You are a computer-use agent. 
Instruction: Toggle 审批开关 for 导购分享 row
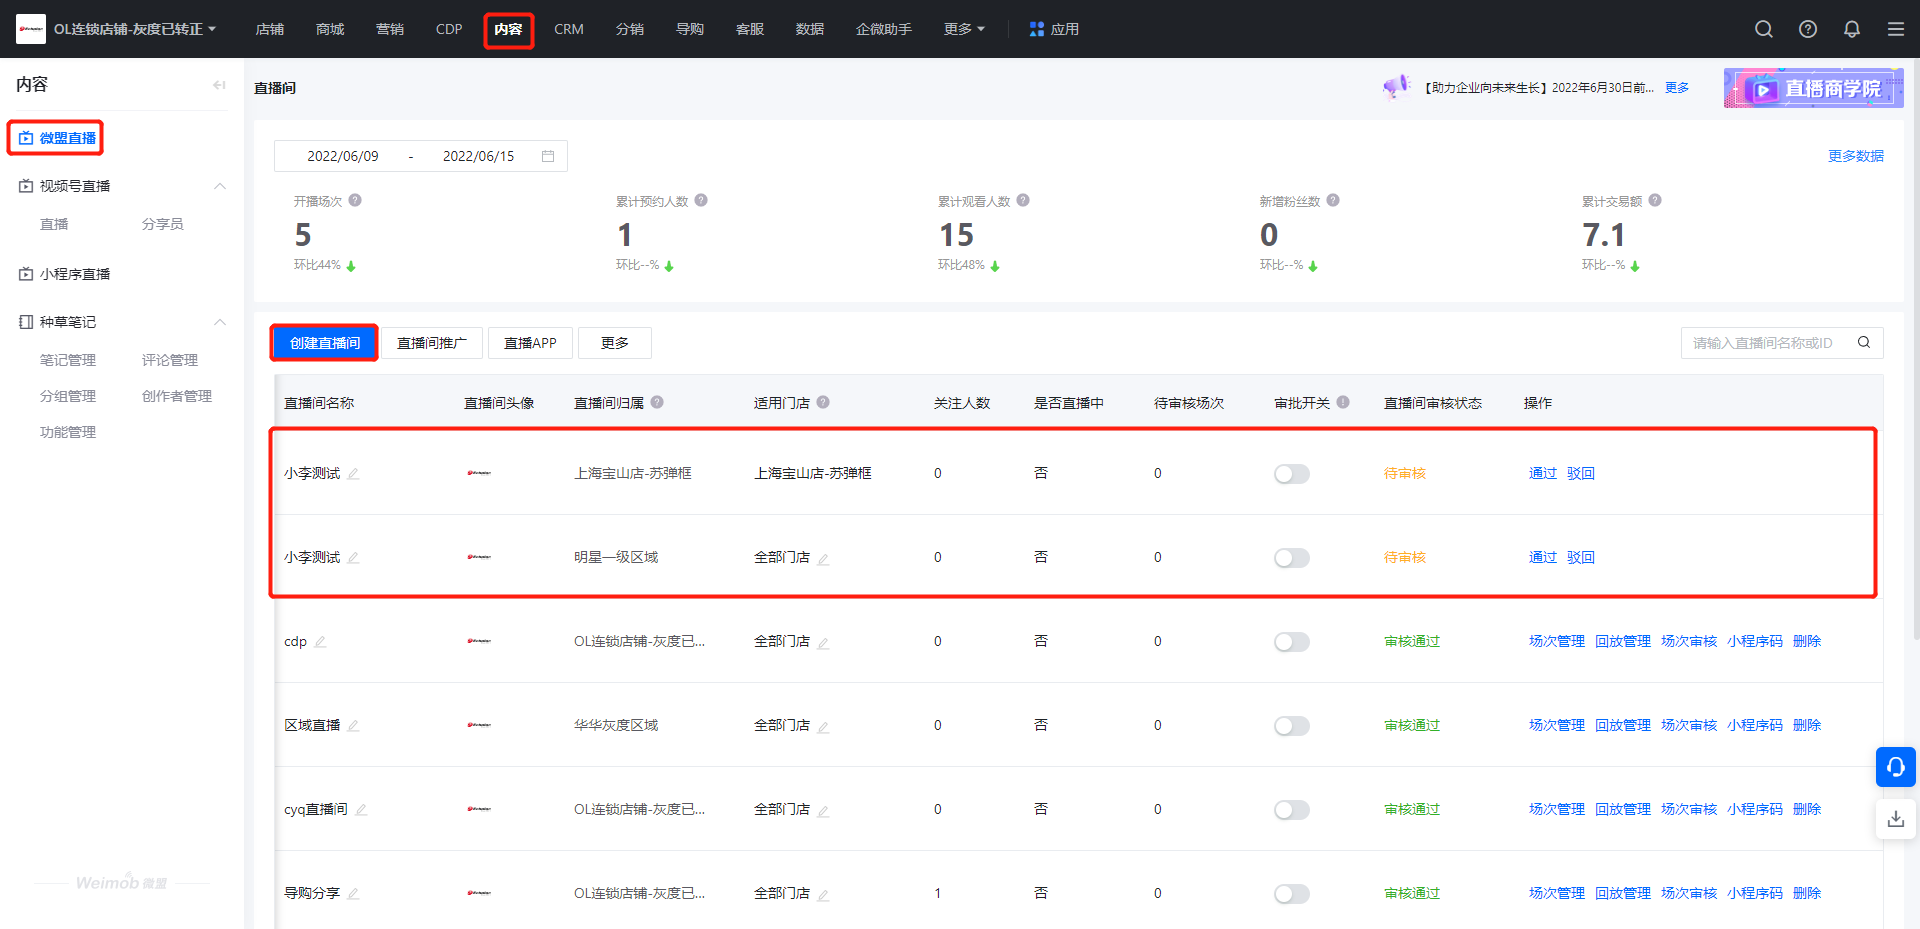click(x=1291, y=894)
